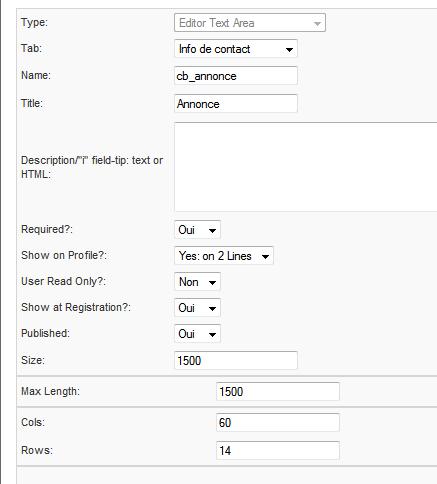
Task: Open the Type dropdown showing Editor Text Area
Action: (x=250, y=23)
